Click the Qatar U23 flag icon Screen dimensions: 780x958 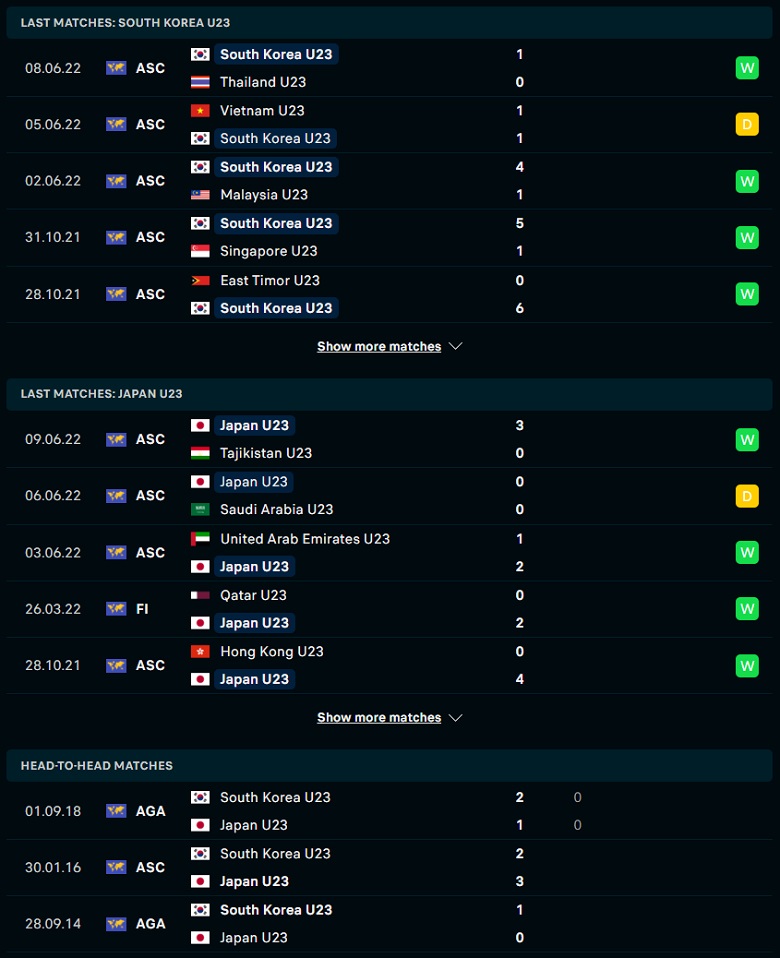coord(200,595)
